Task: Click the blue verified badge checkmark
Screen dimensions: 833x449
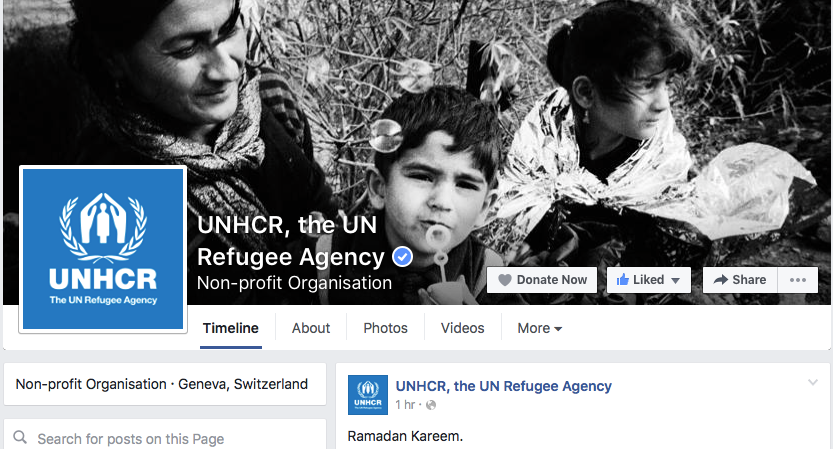Action: tap(403, 257)
